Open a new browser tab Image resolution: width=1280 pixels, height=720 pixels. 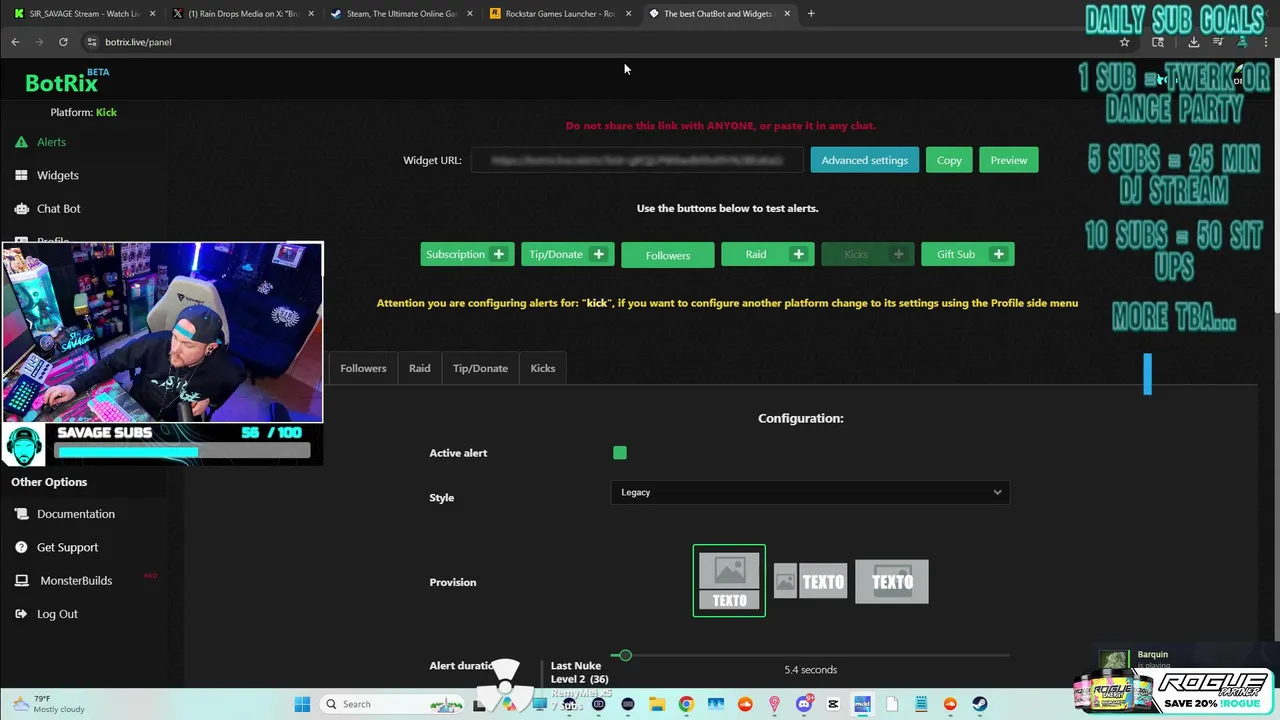[x=811, y=14]
